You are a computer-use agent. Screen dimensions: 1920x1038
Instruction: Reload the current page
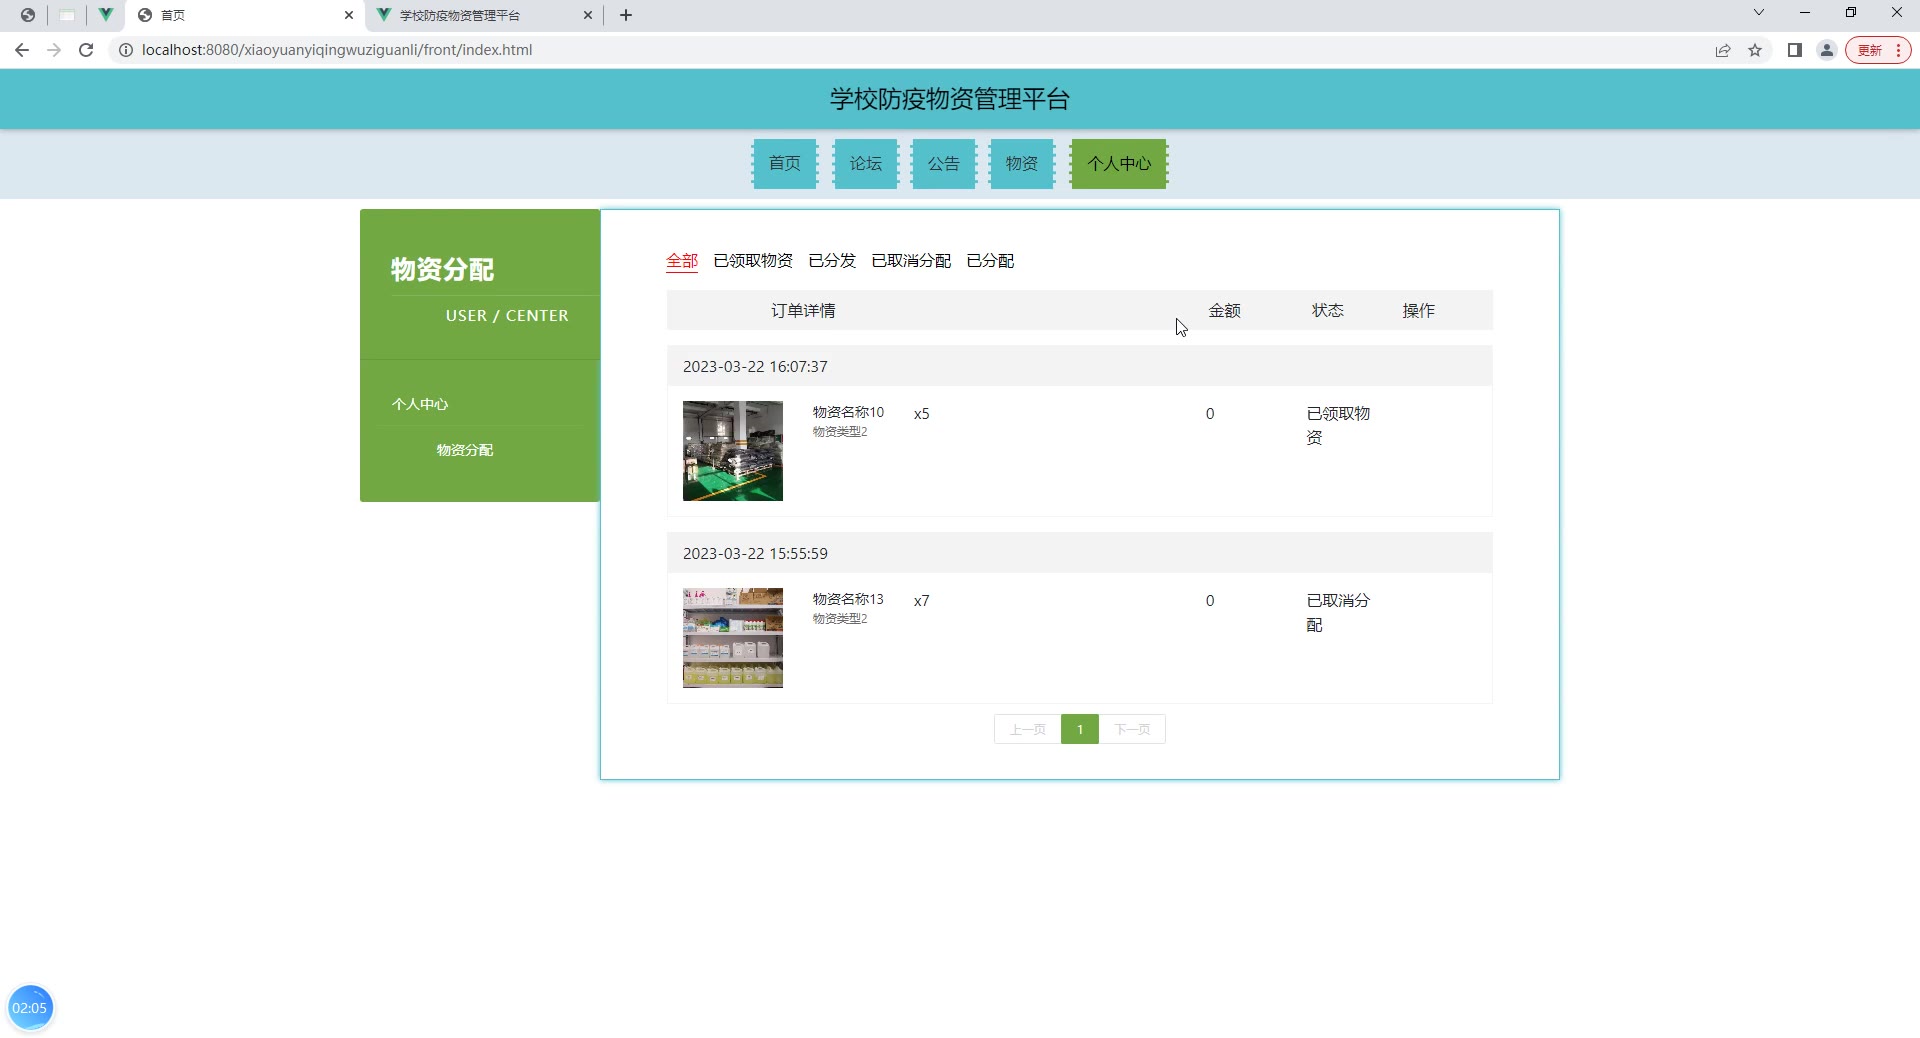(86, 50)
